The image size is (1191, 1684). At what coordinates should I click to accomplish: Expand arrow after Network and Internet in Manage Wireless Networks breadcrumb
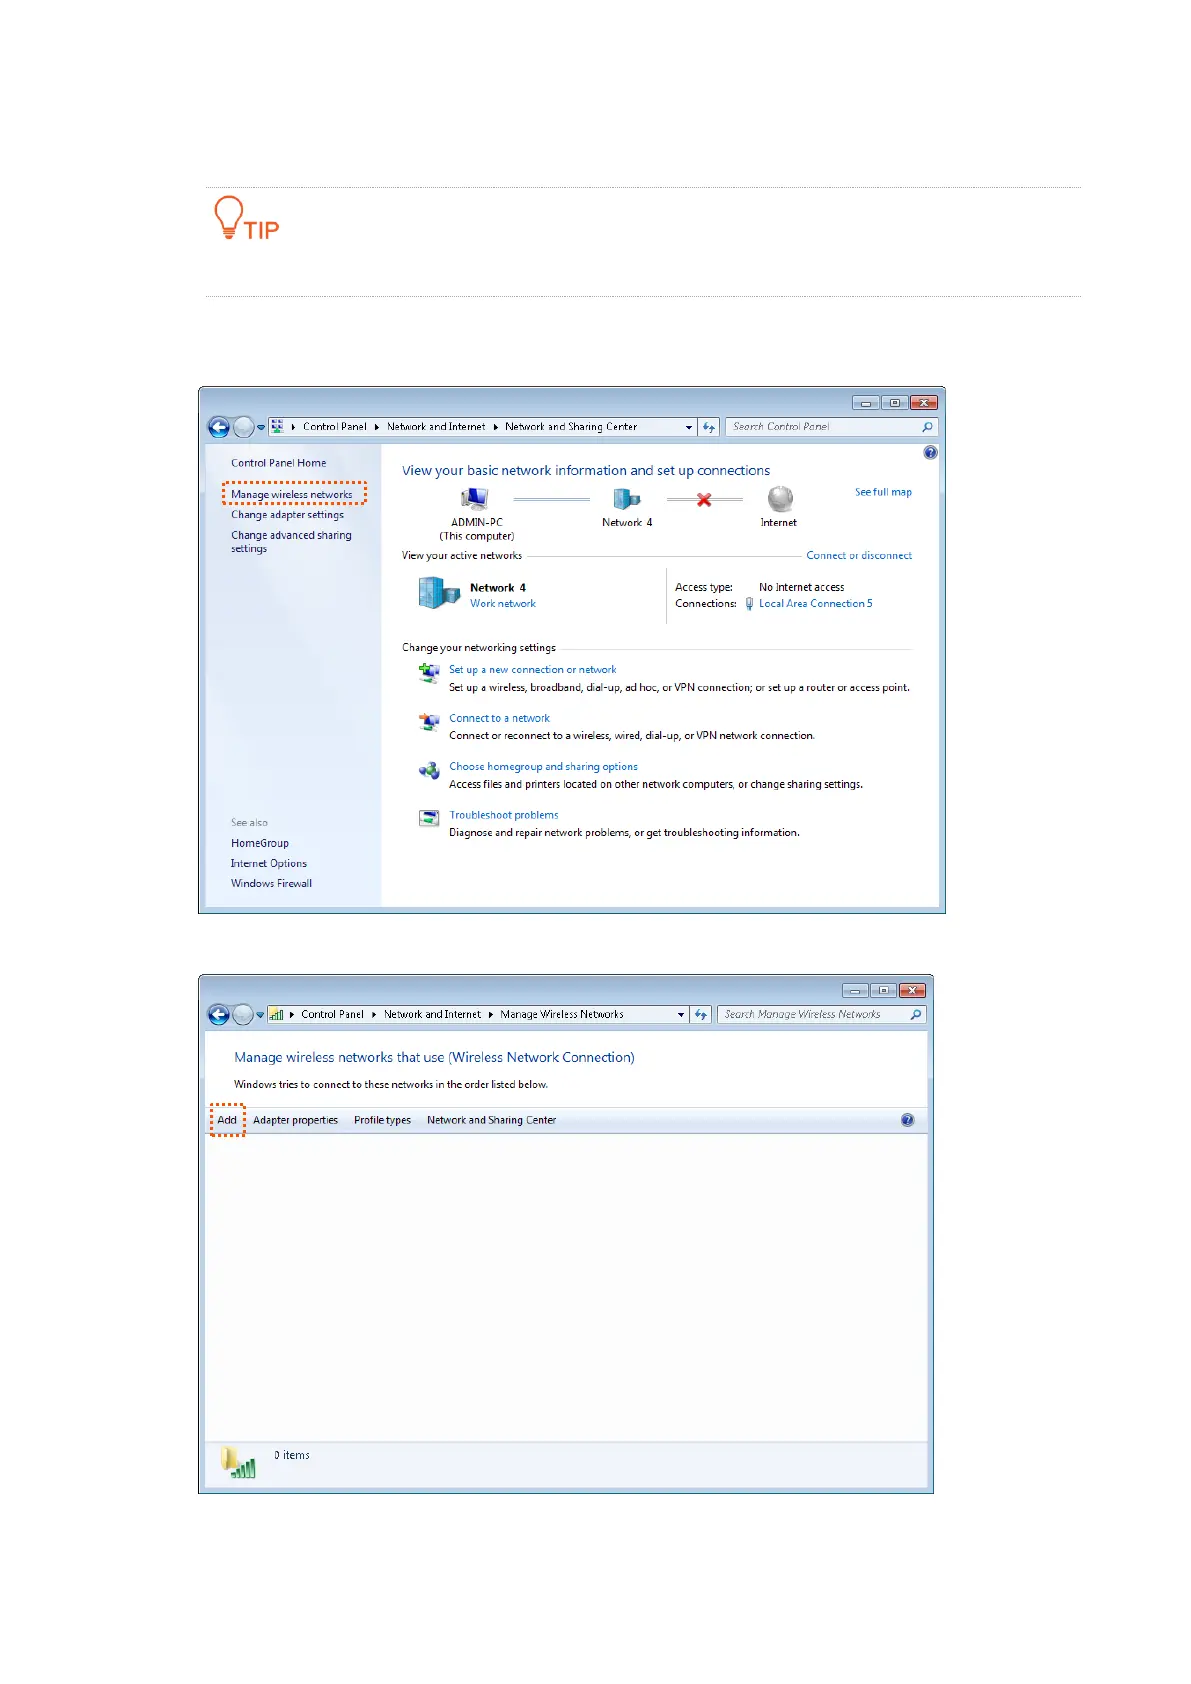point(491,1015)
